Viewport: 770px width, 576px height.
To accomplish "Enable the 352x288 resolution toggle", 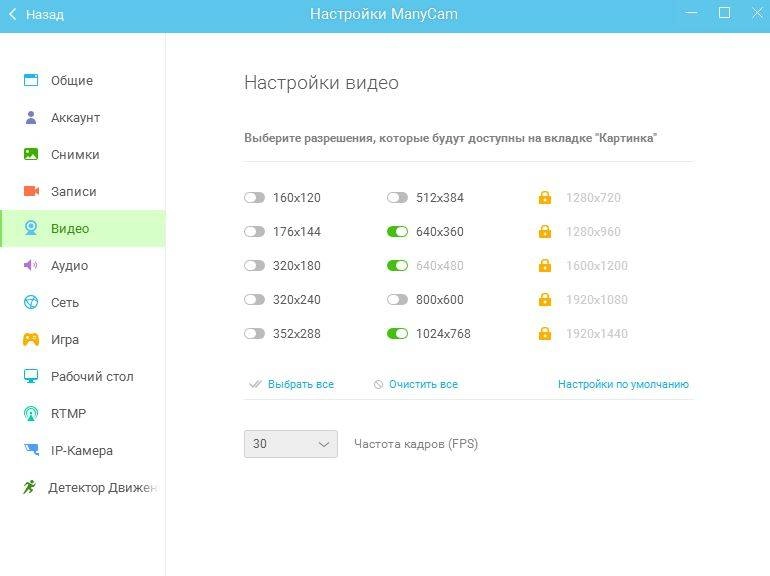I will tap(254, 333).
